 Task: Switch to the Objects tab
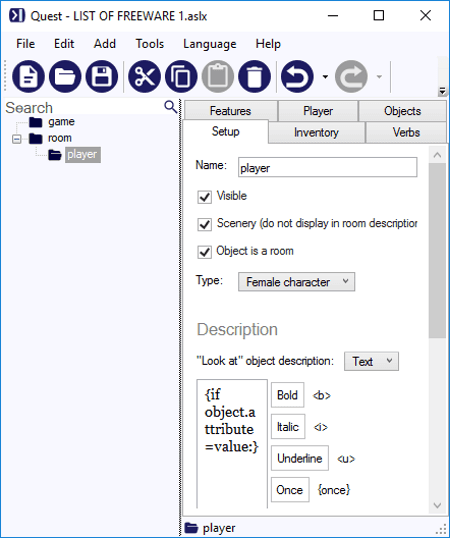coord(402,111)
